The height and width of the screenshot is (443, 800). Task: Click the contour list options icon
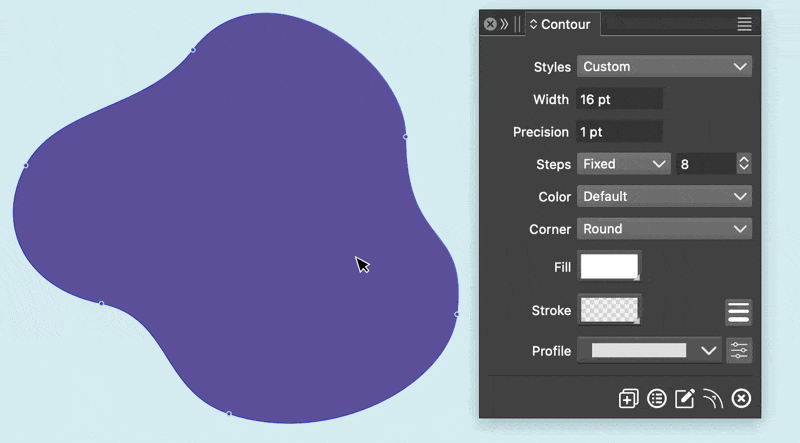[657, 399]
